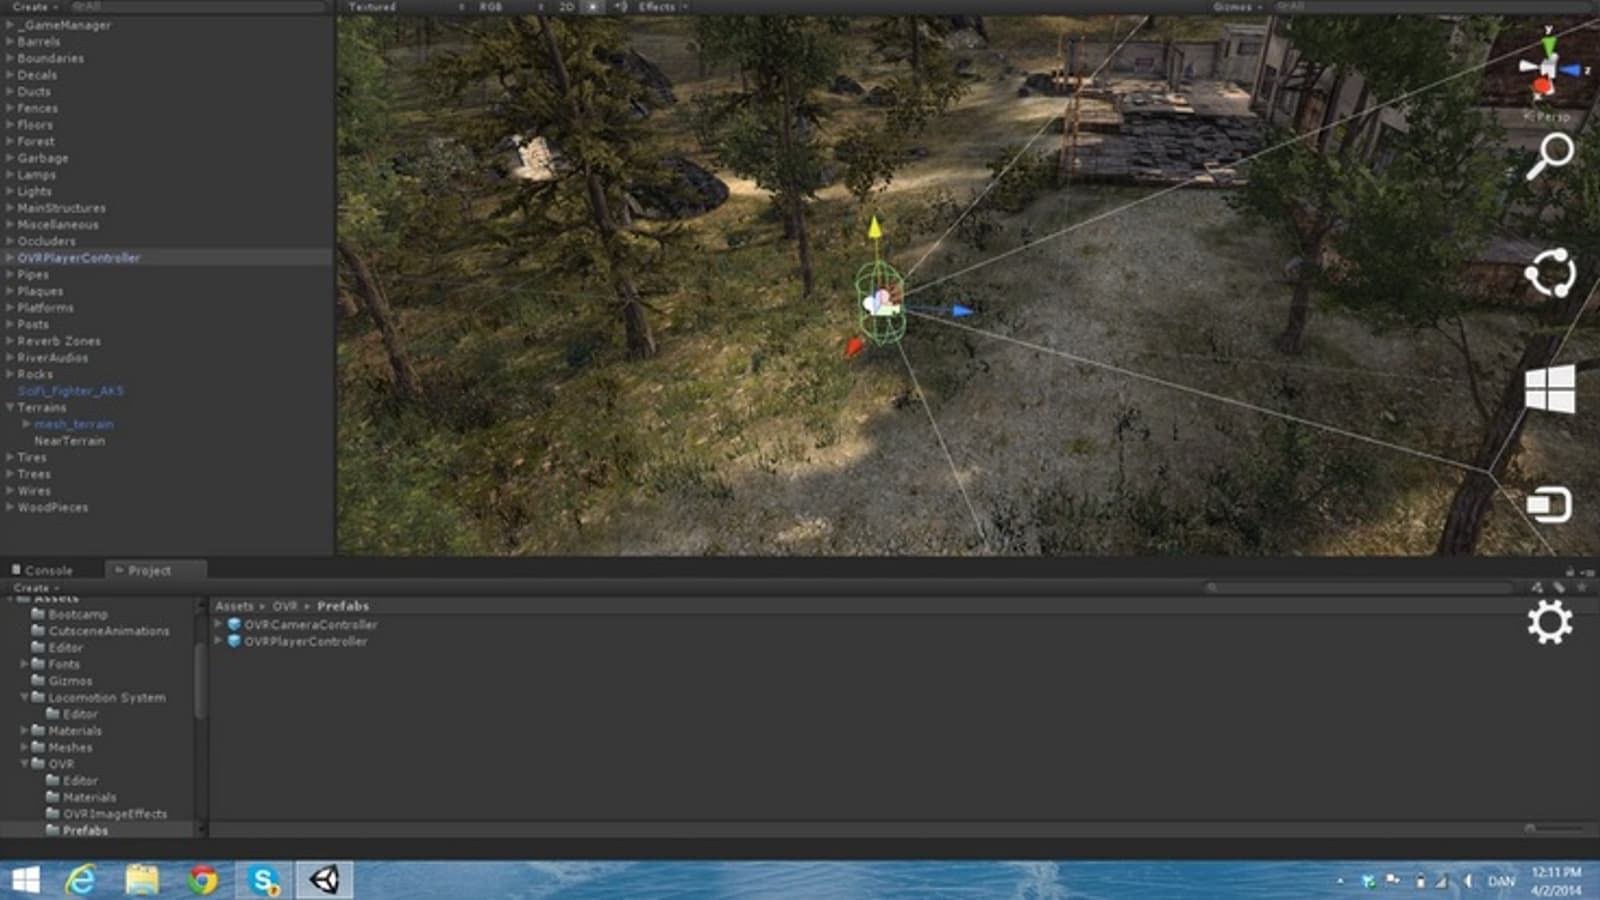Select NearTerrain in the Hierarchy

tap(69, 441)
